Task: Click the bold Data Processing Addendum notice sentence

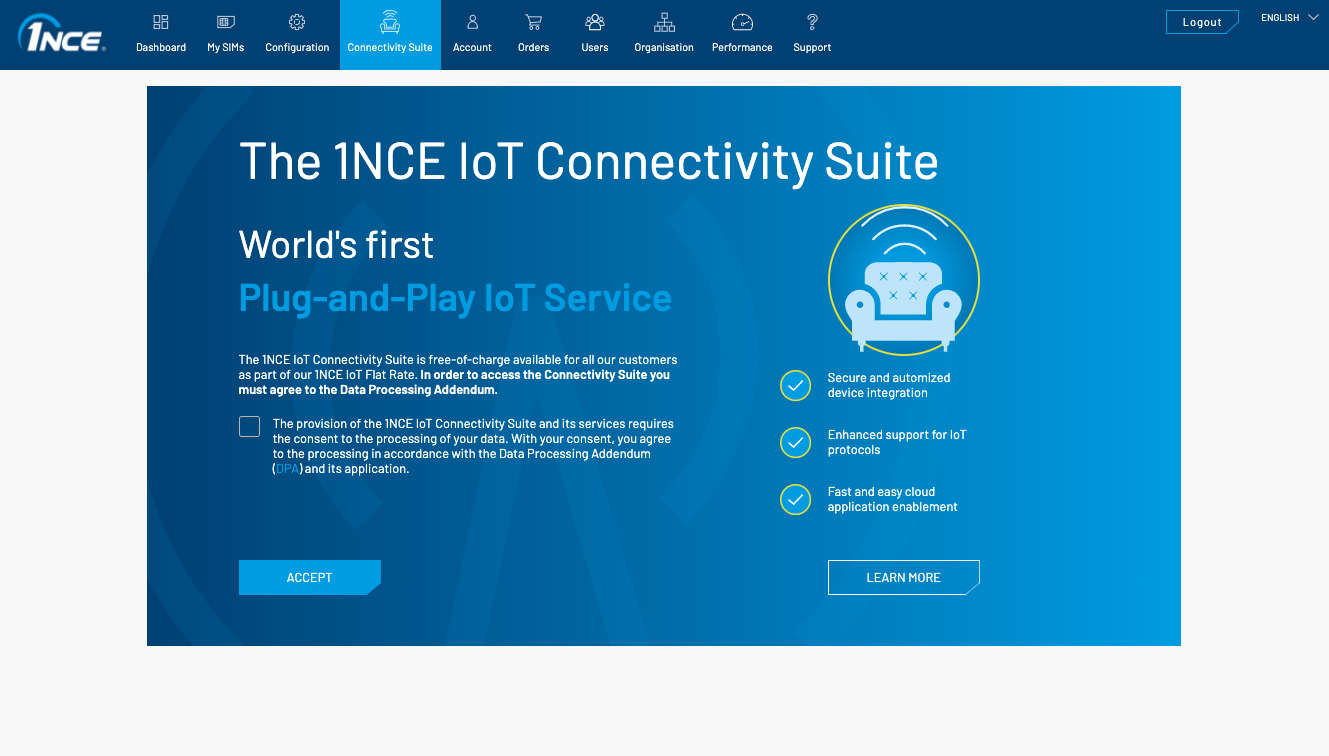Action: pyautogui.click(x=455, y=382)
